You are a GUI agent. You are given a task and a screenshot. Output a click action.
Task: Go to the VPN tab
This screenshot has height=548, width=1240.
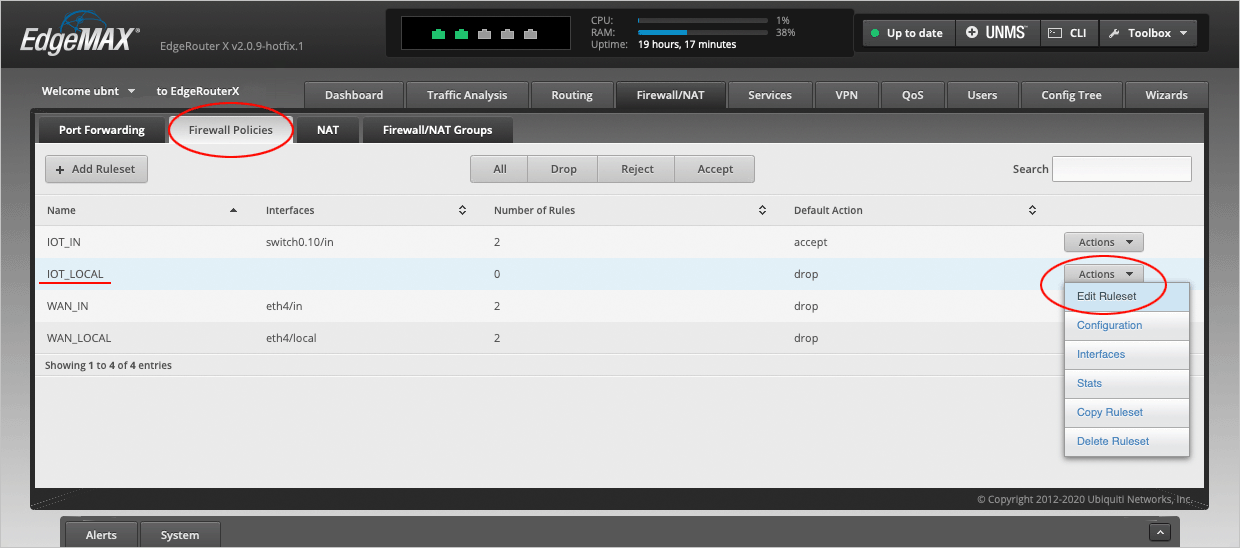[x=846, y=95]
